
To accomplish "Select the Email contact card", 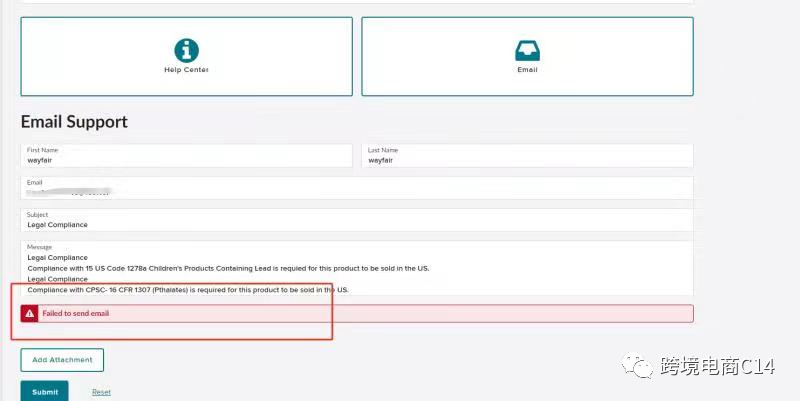I will point(527,56).
